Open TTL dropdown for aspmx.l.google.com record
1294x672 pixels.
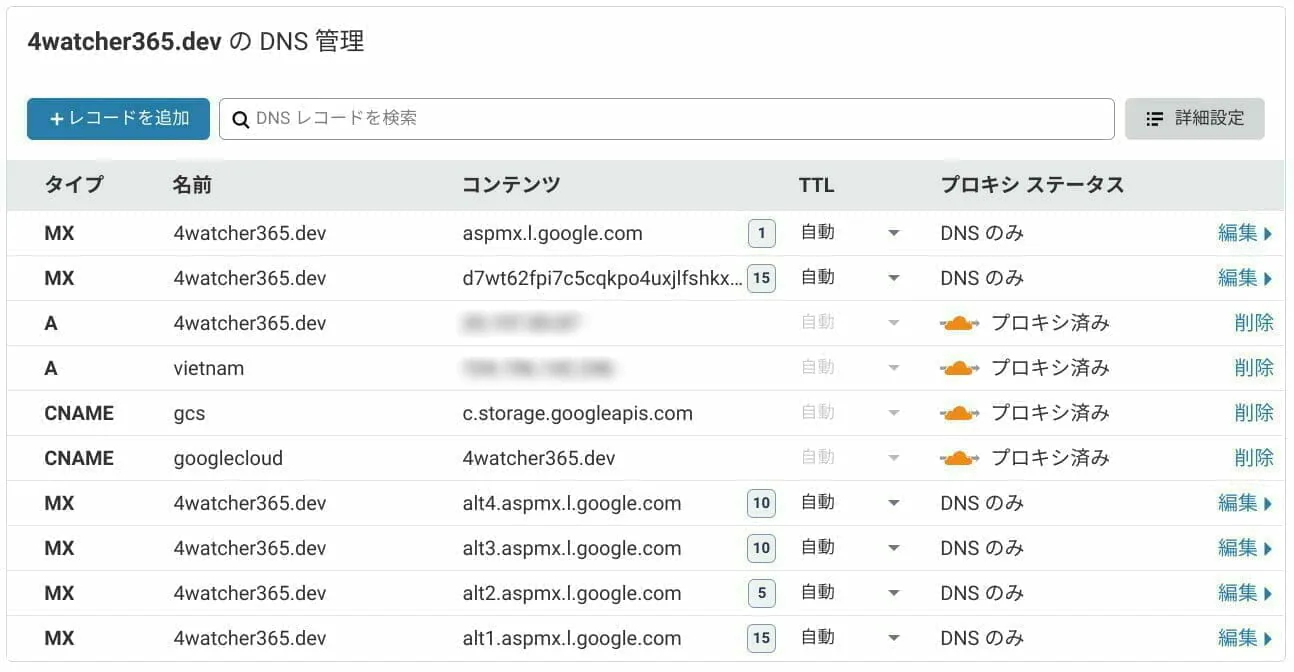coord(893,233)
